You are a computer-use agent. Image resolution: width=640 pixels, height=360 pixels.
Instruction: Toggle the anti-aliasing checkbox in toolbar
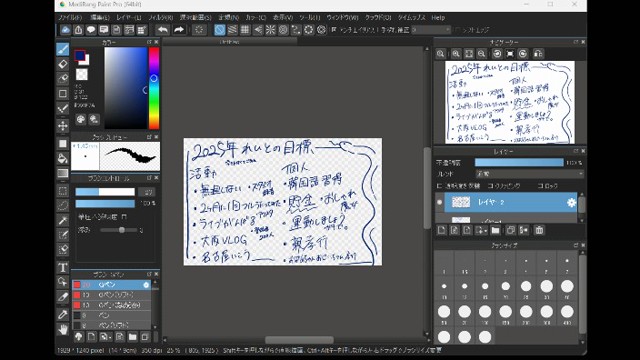click(334, 30)
